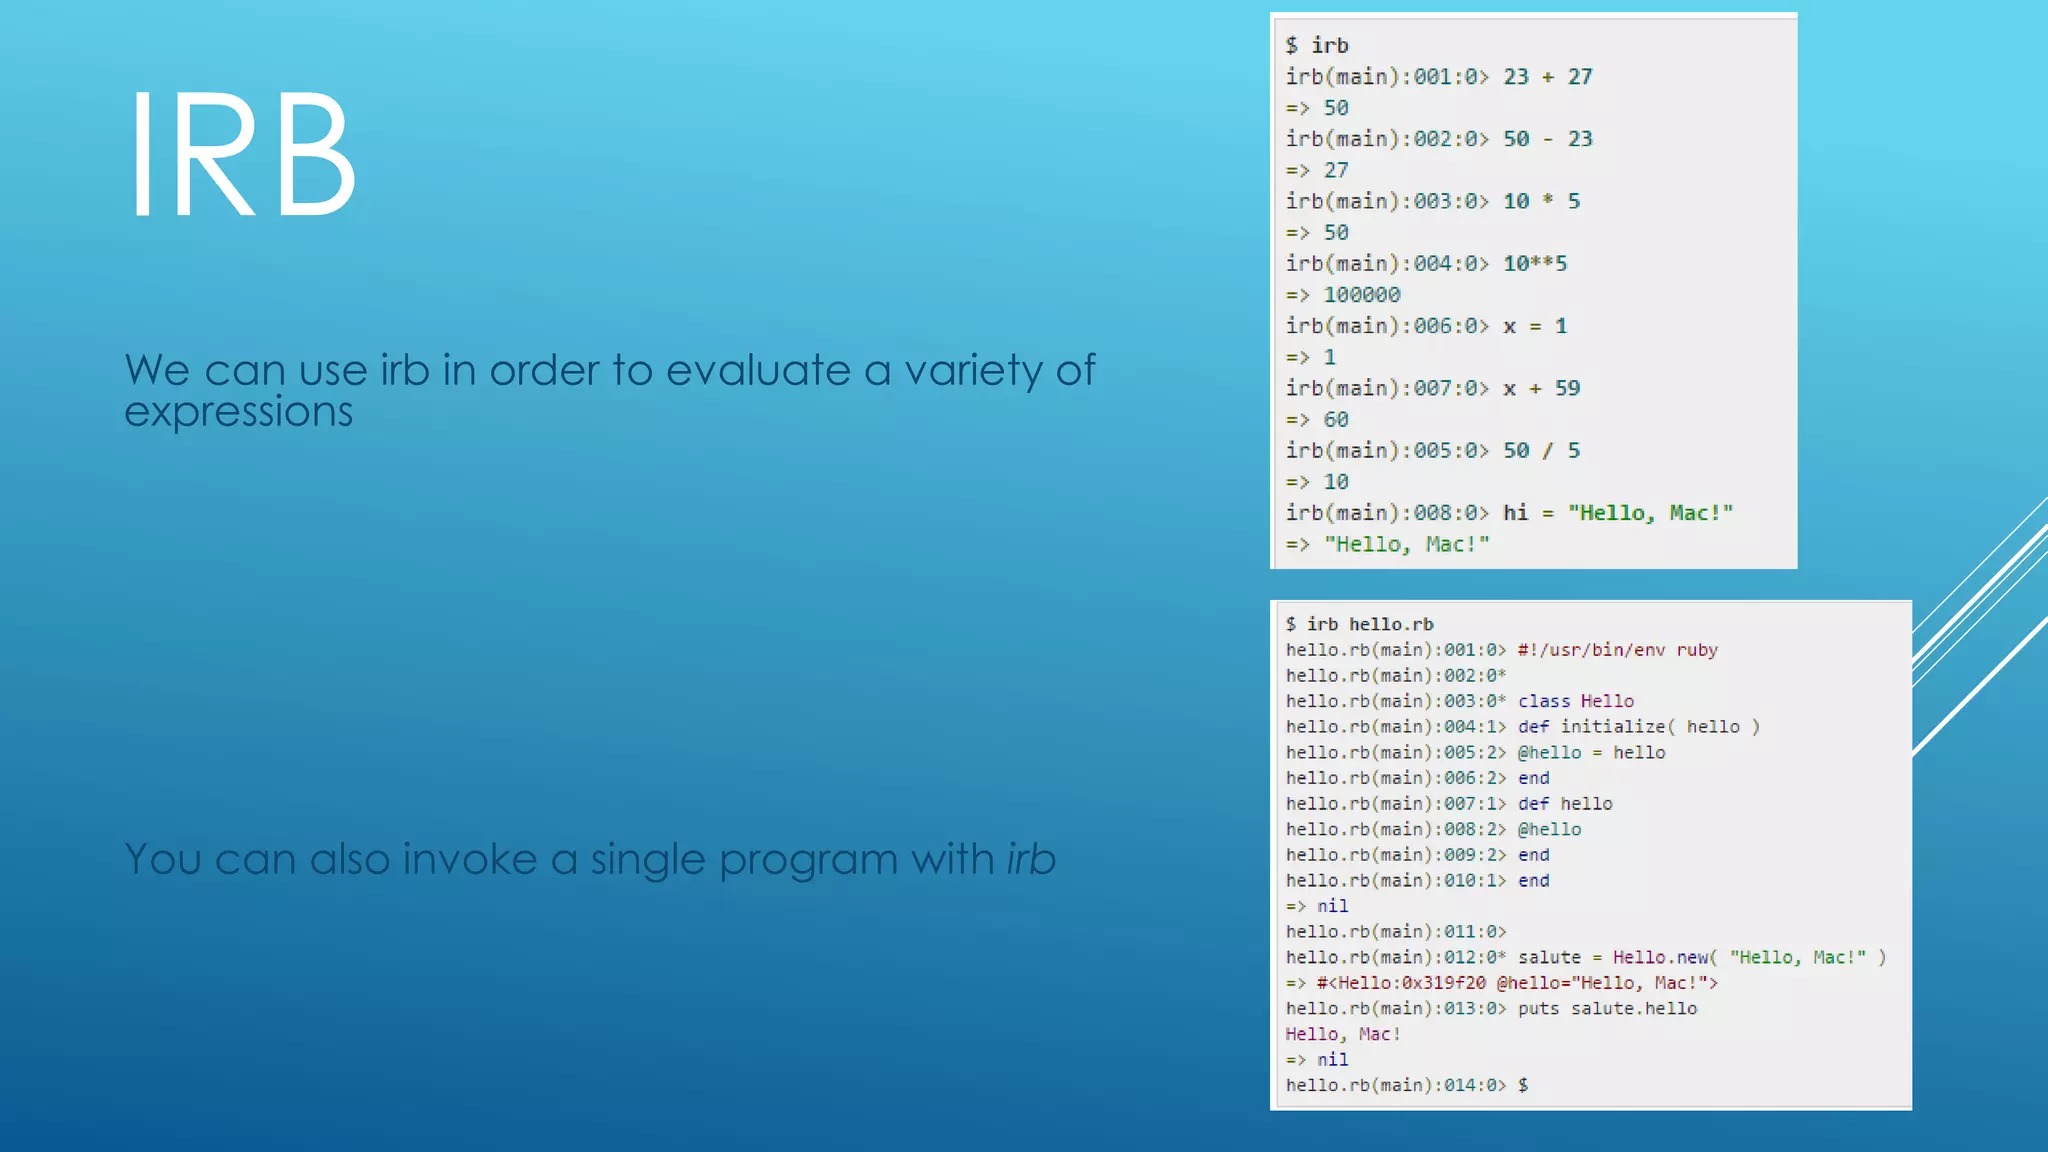Image resolution: width=2048 pixels, height=1152 pixels.
Task: Click the result '=> "Hello, Mac!"'
Action: [1387, 544]
